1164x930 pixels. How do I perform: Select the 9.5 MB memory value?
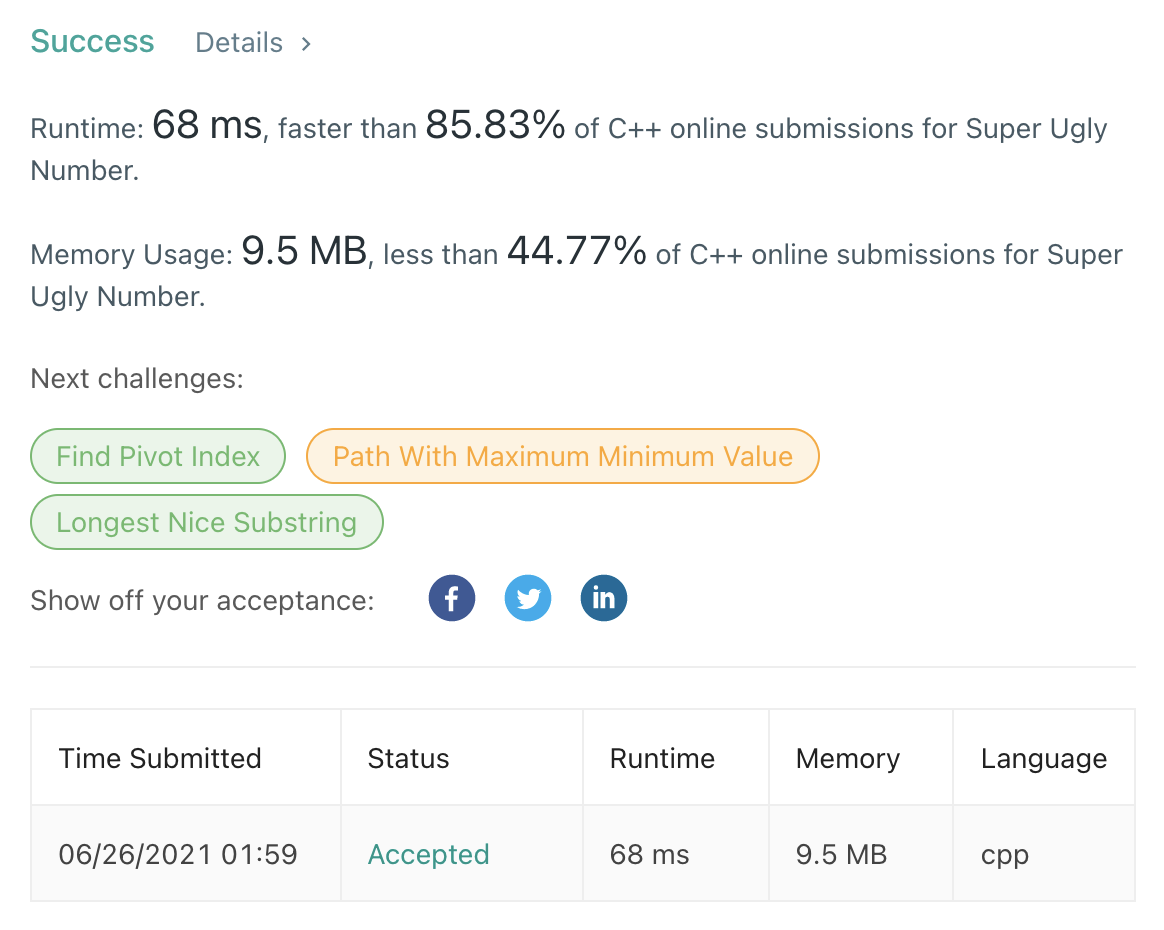coord(840,854)
